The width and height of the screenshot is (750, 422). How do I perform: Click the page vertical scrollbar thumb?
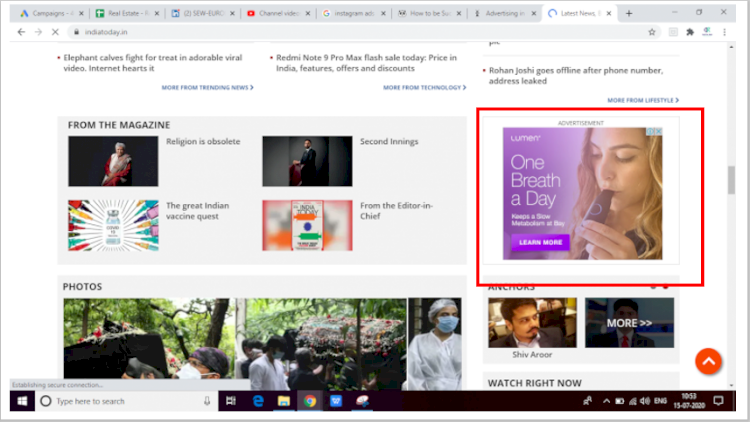pos(730,180)
